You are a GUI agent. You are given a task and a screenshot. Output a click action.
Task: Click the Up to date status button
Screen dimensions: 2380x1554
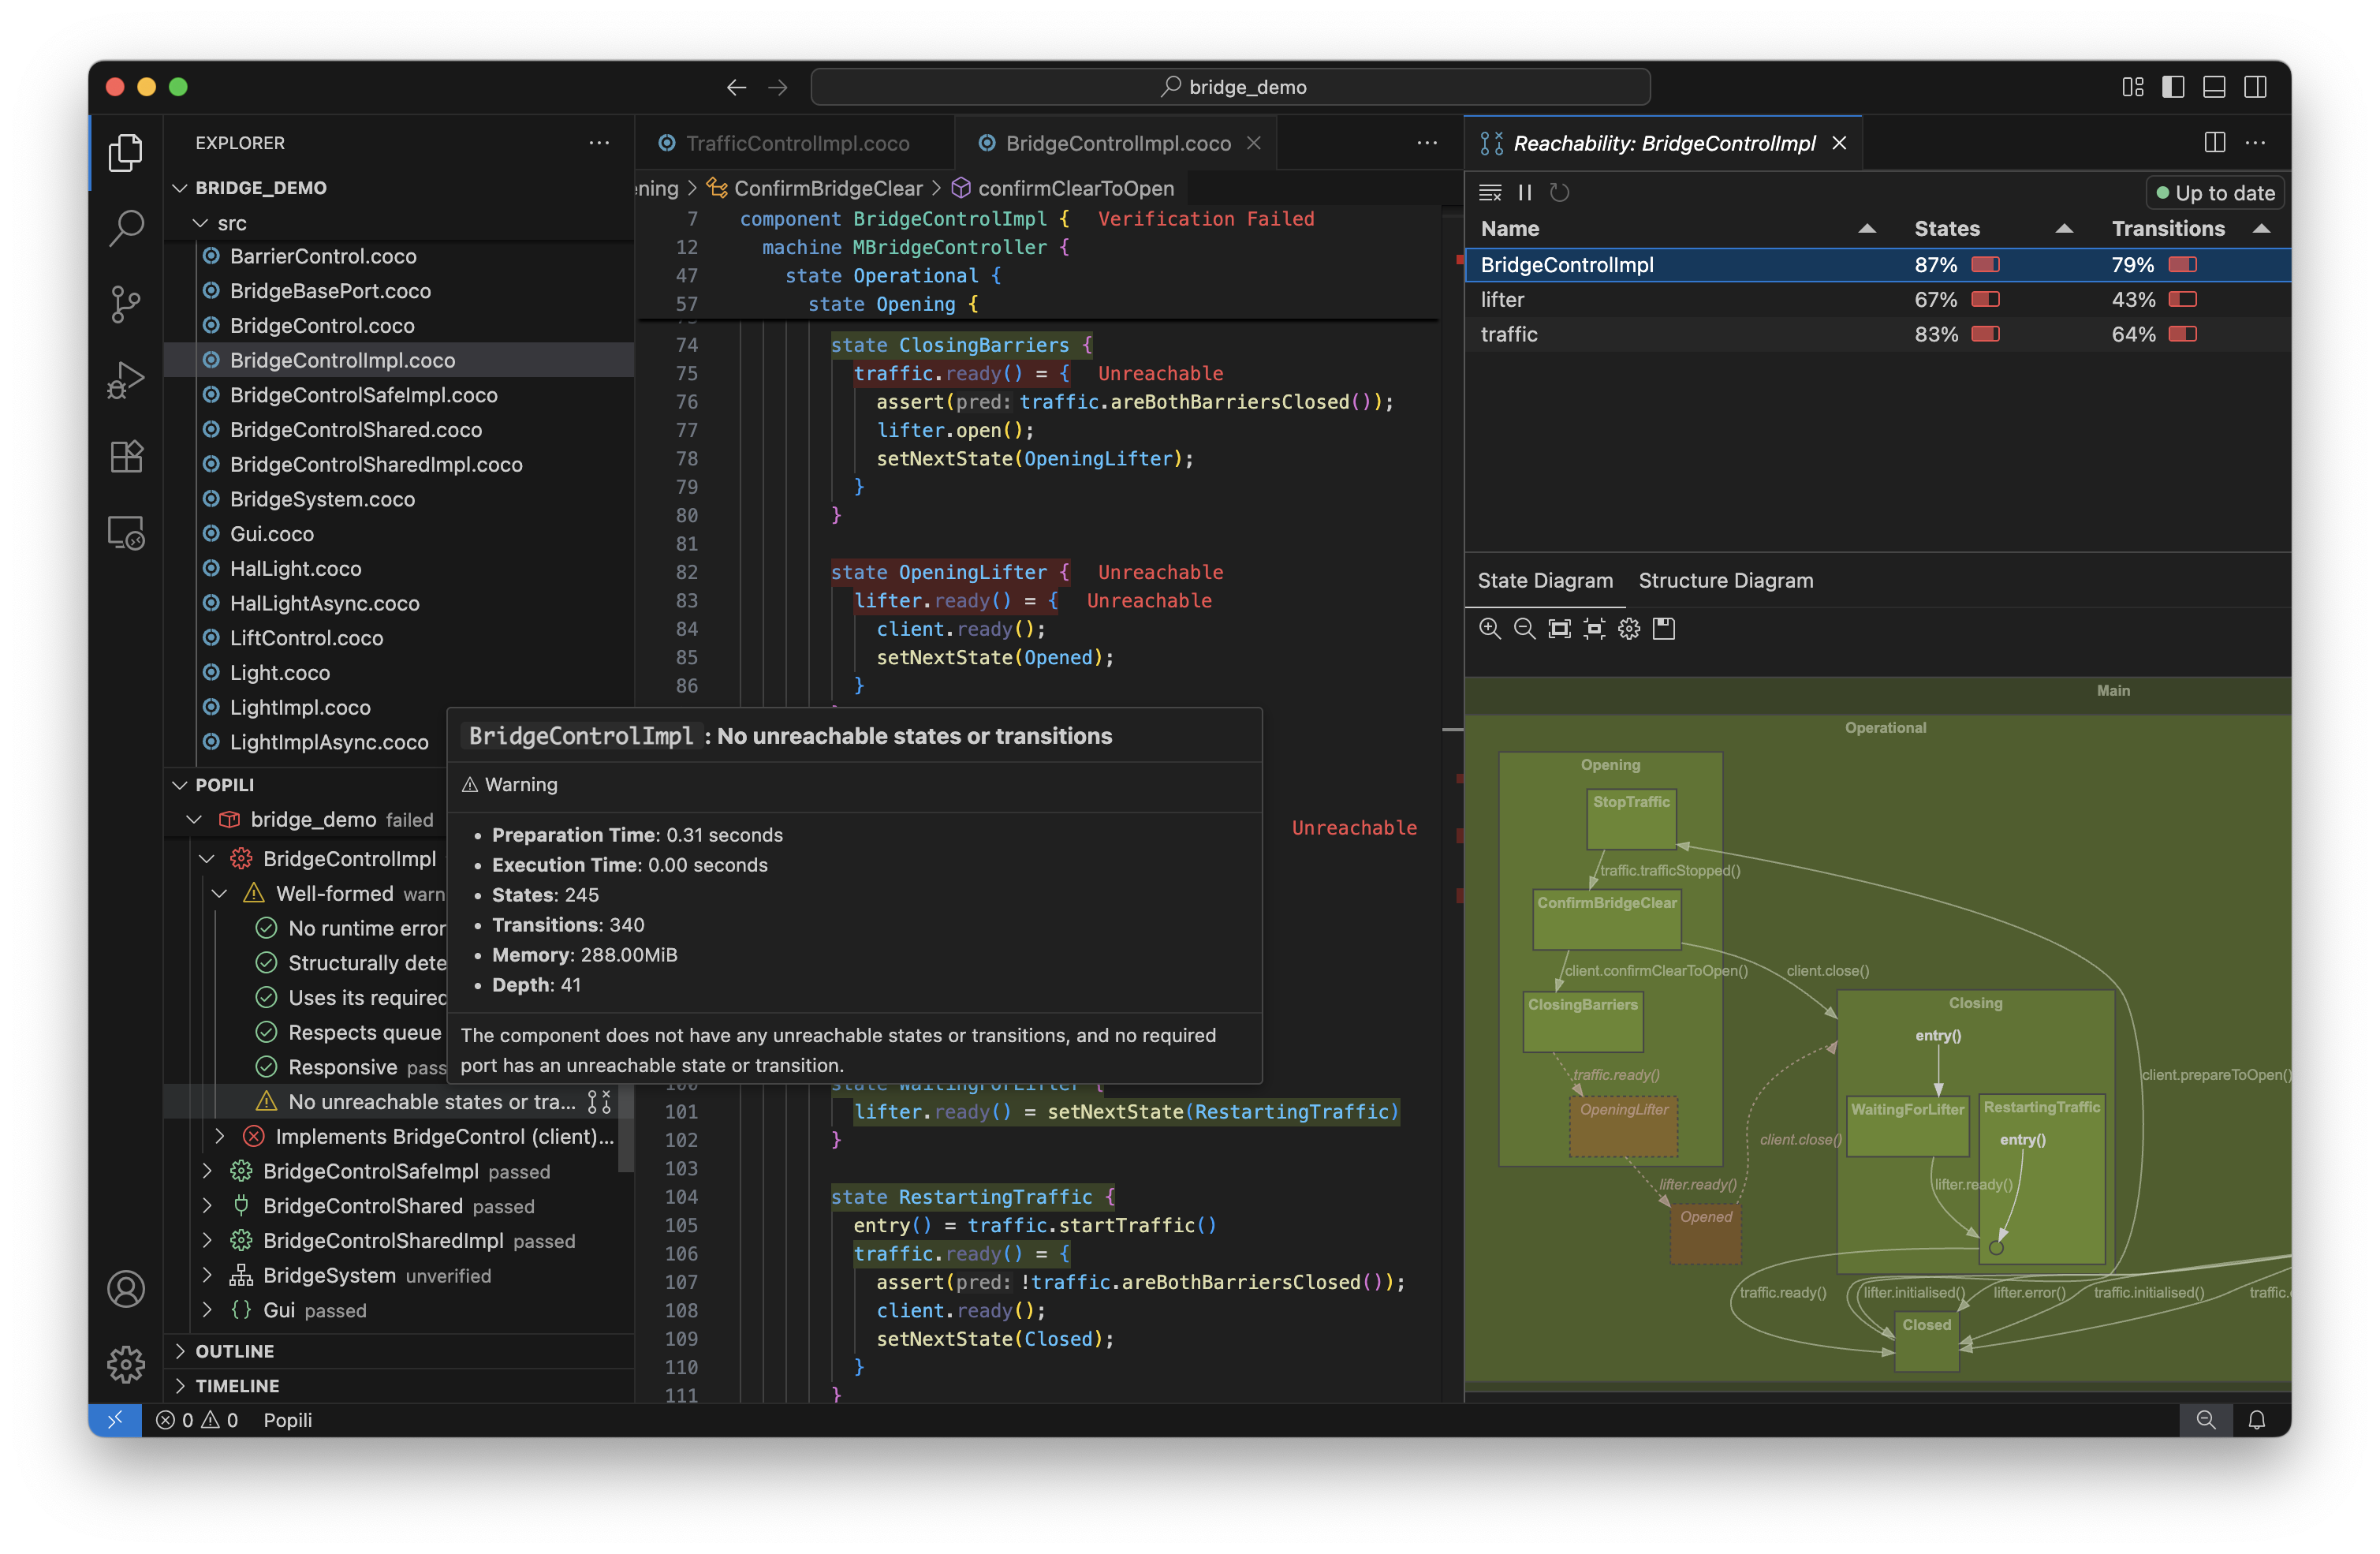2215,193
